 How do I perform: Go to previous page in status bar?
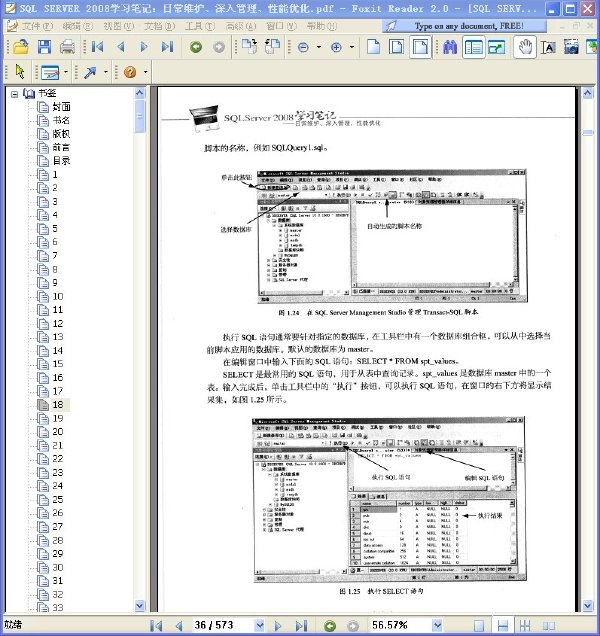coord(179,626)
